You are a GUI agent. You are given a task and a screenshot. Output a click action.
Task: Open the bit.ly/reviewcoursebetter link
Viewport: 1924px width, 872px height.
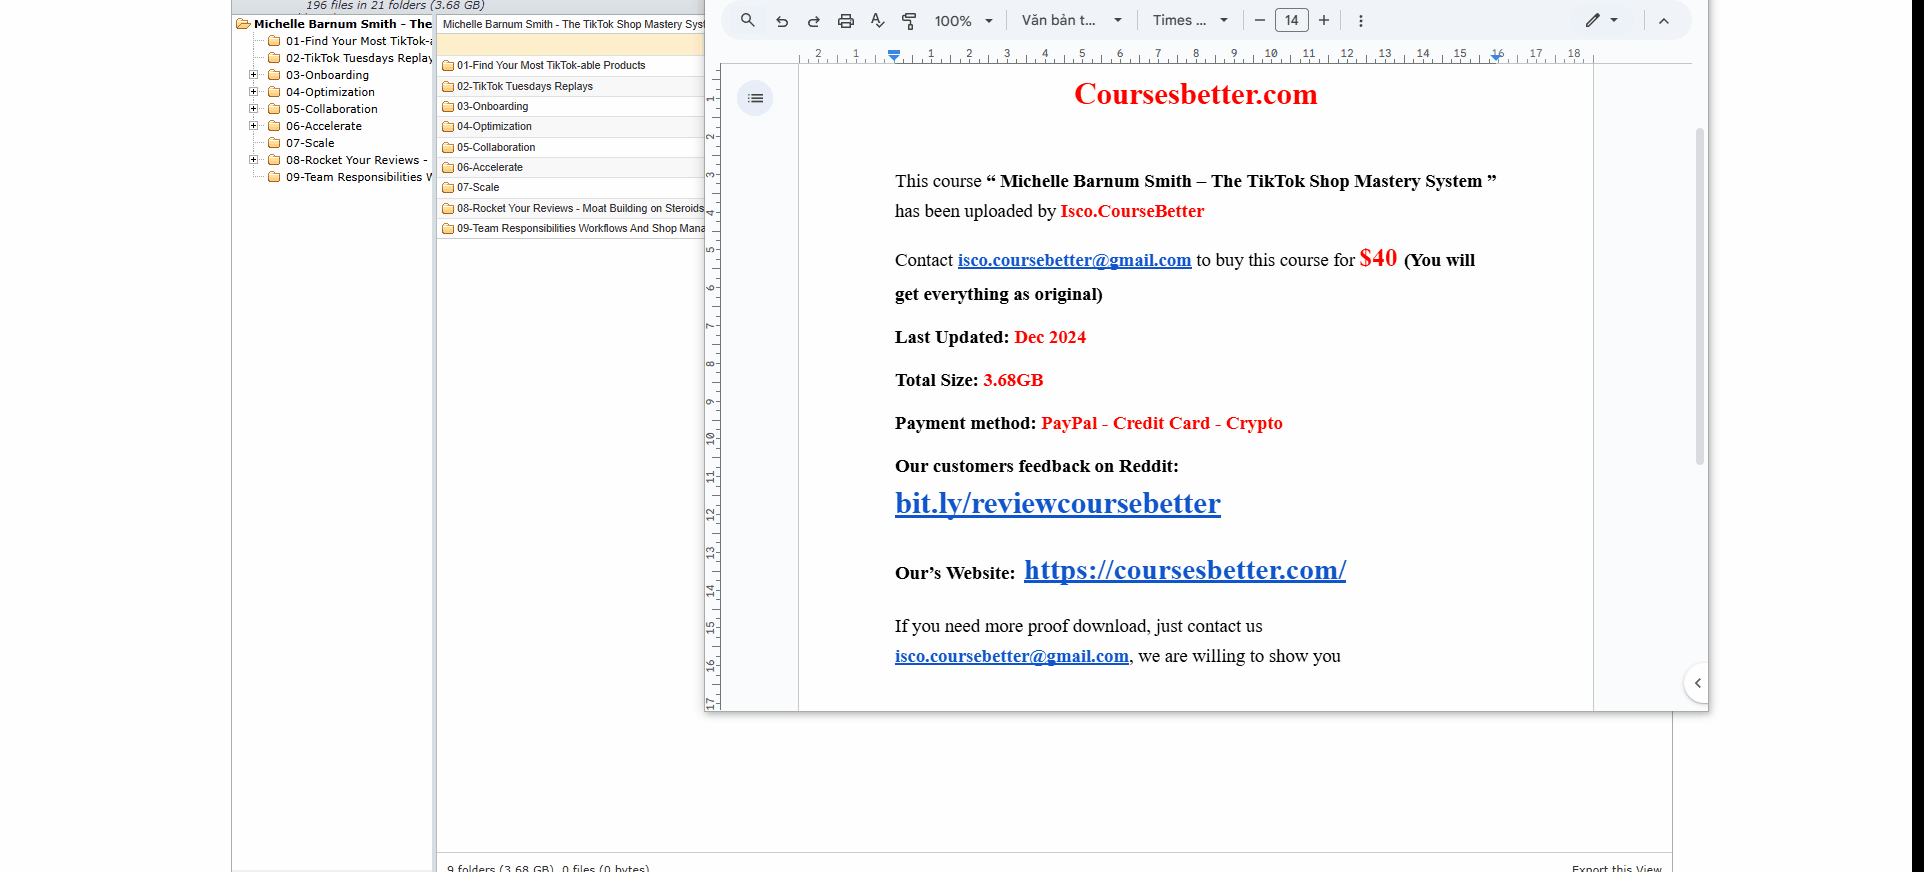[1057, 503]
